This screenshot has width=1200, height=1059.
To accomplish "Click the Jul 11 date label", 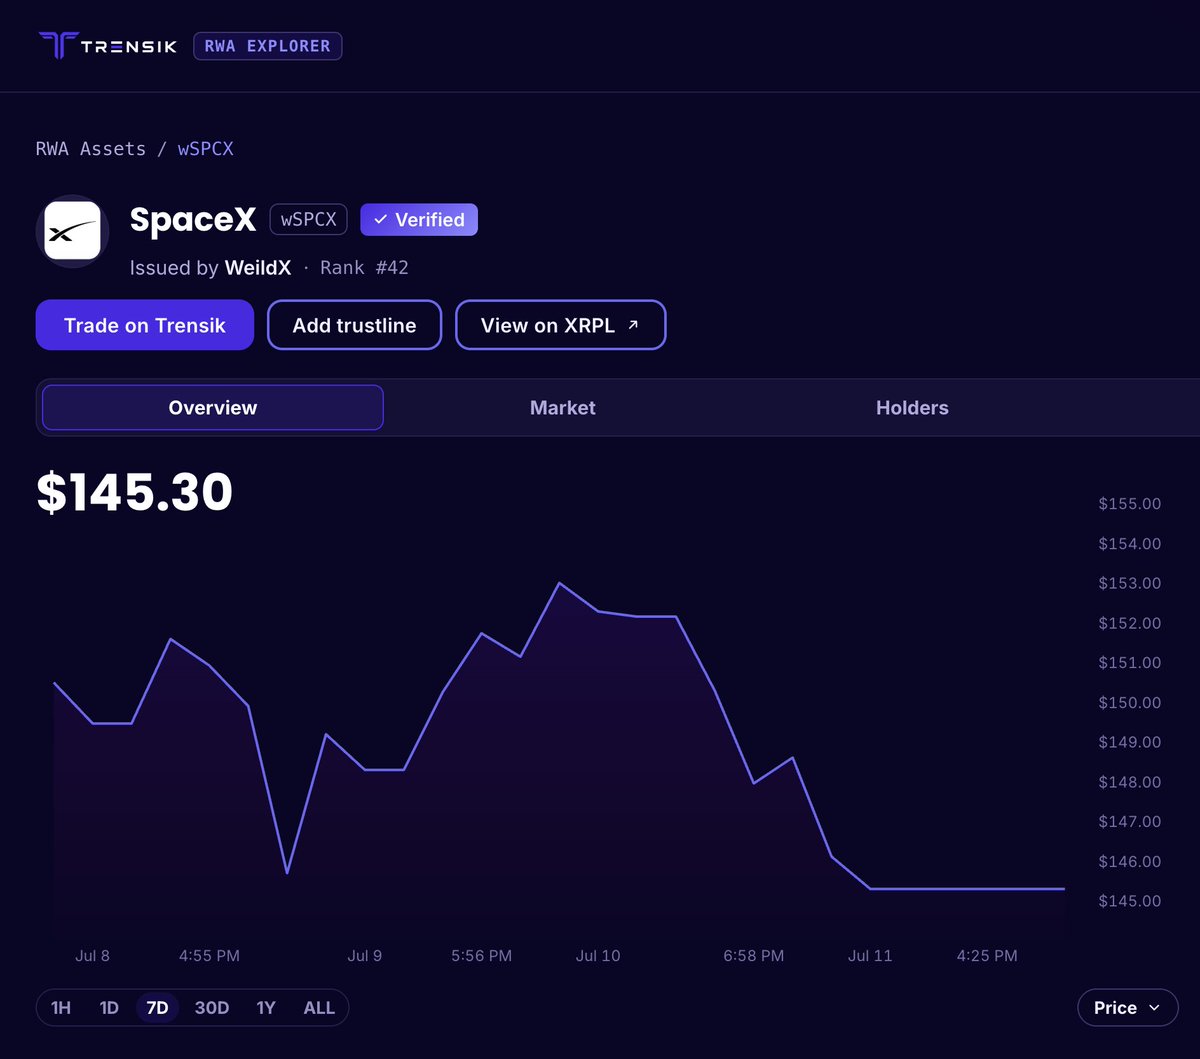I will tap(870, 956).
